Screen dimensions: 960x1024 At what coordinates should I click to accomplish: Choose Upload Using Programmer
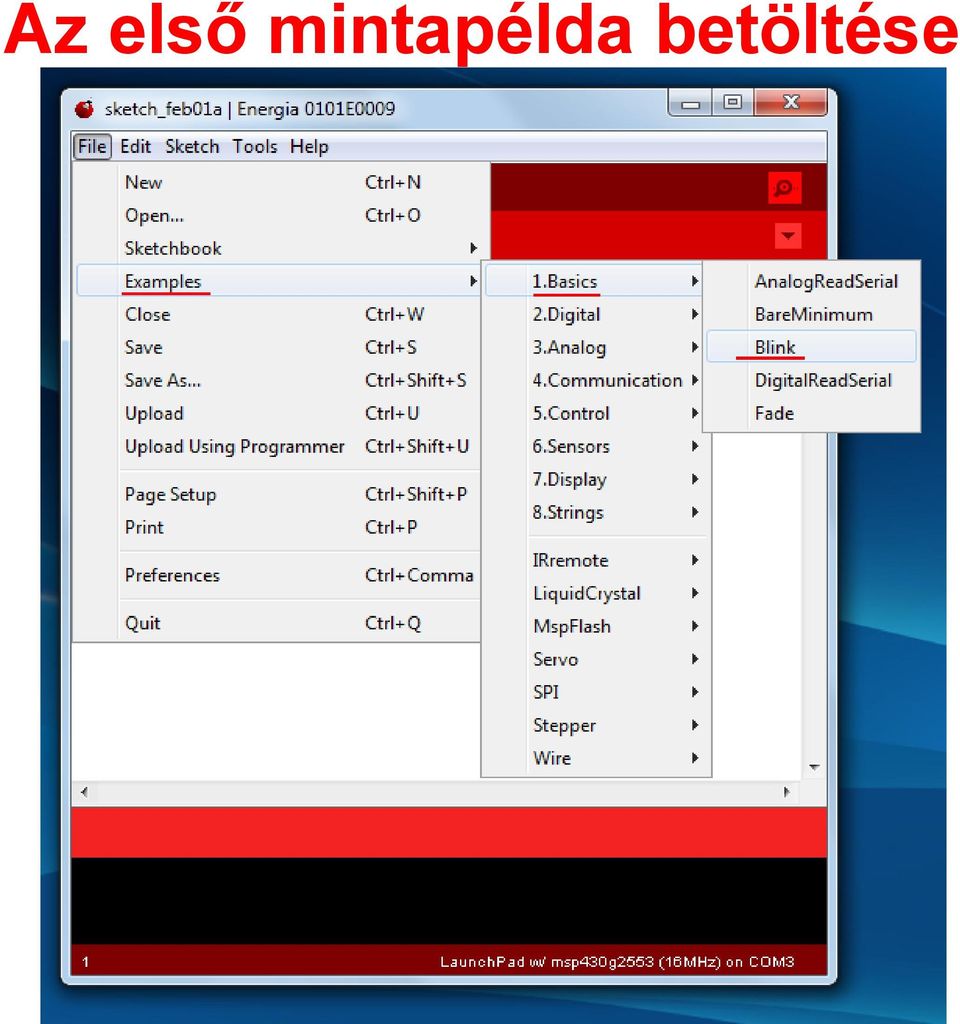coord(278,446)
